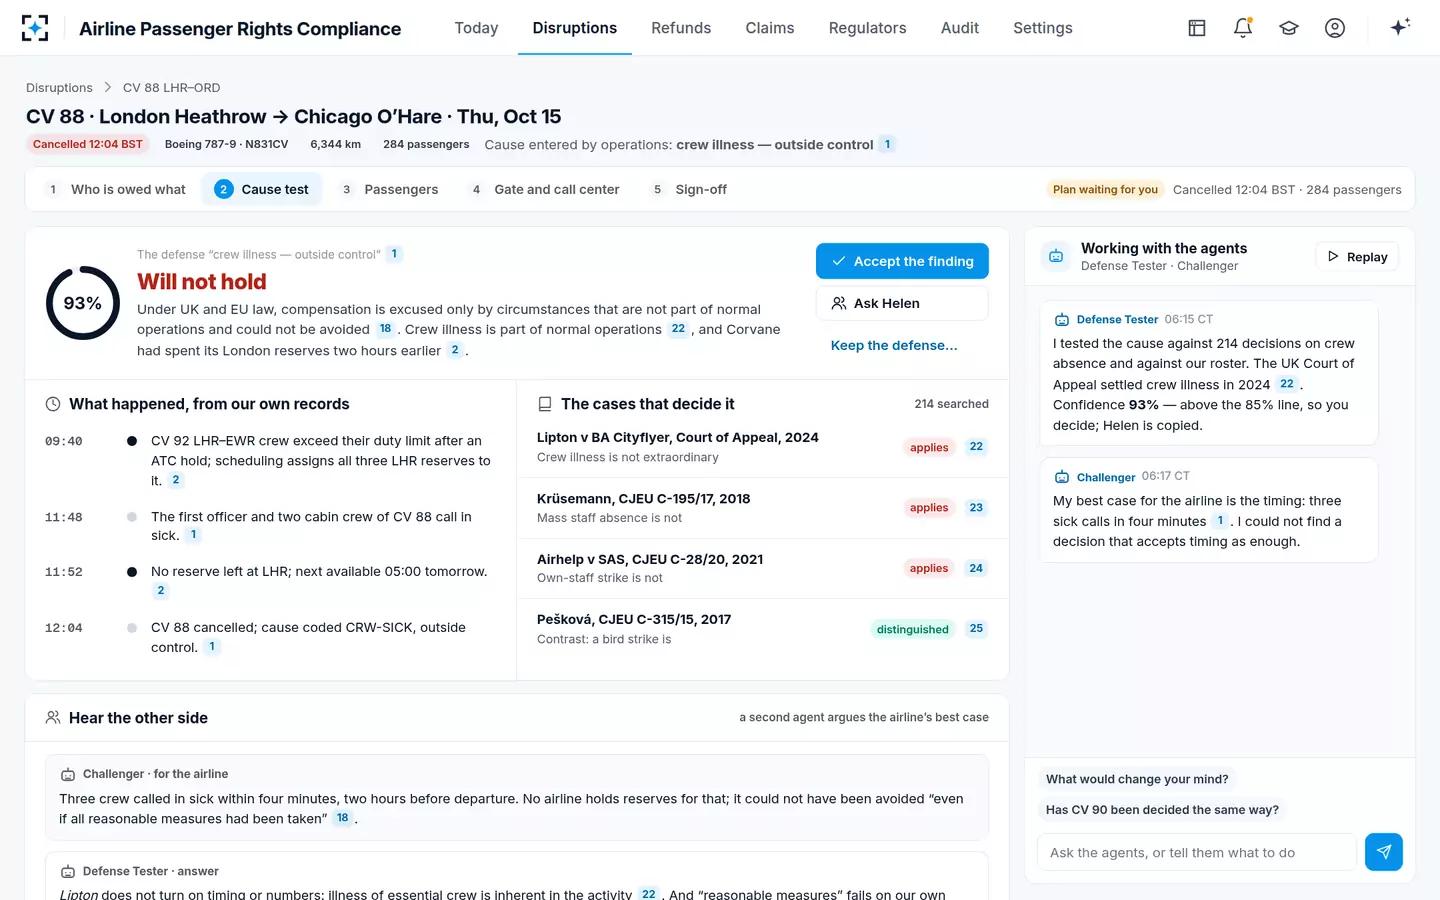Click the clock icon beside What happened
This screenshot has height=900, width=1440.
click(x=53, y=404)
